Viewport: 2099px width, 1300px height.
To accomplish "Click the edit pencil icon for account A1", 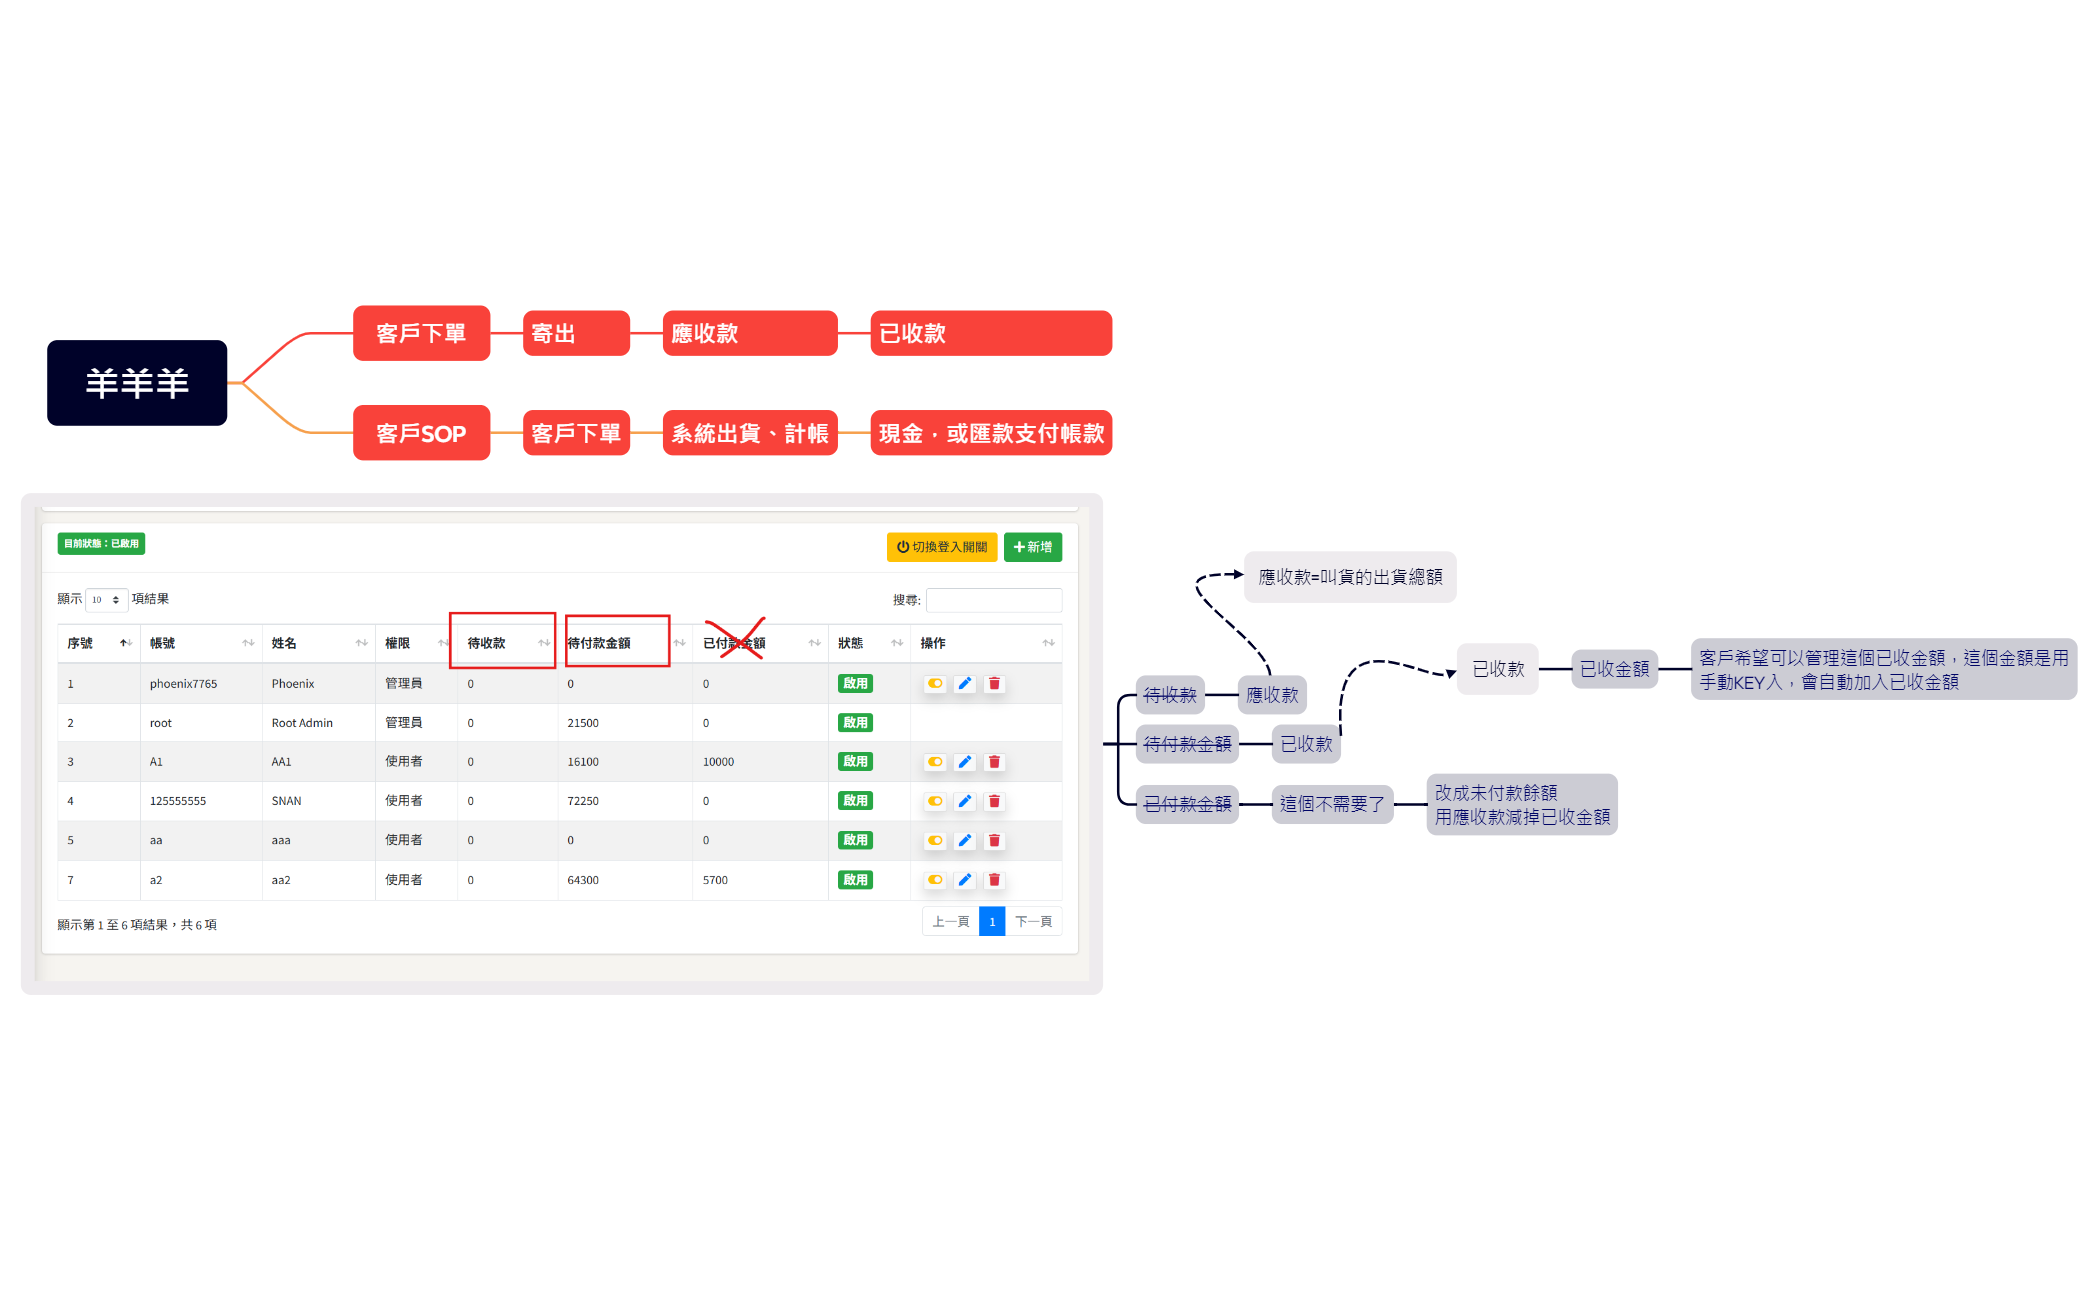I will point(964,762).
